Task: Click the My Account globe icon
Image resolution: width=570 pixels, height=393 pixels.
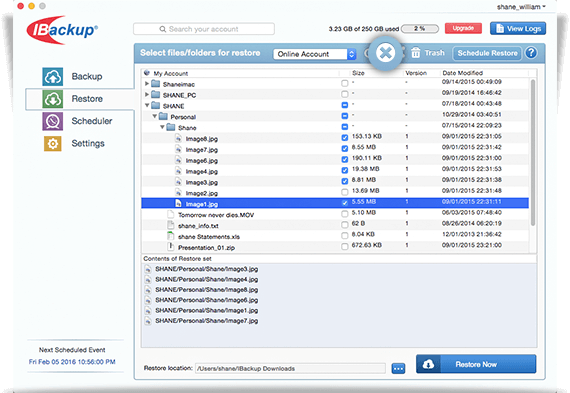Action: [147, 73]
